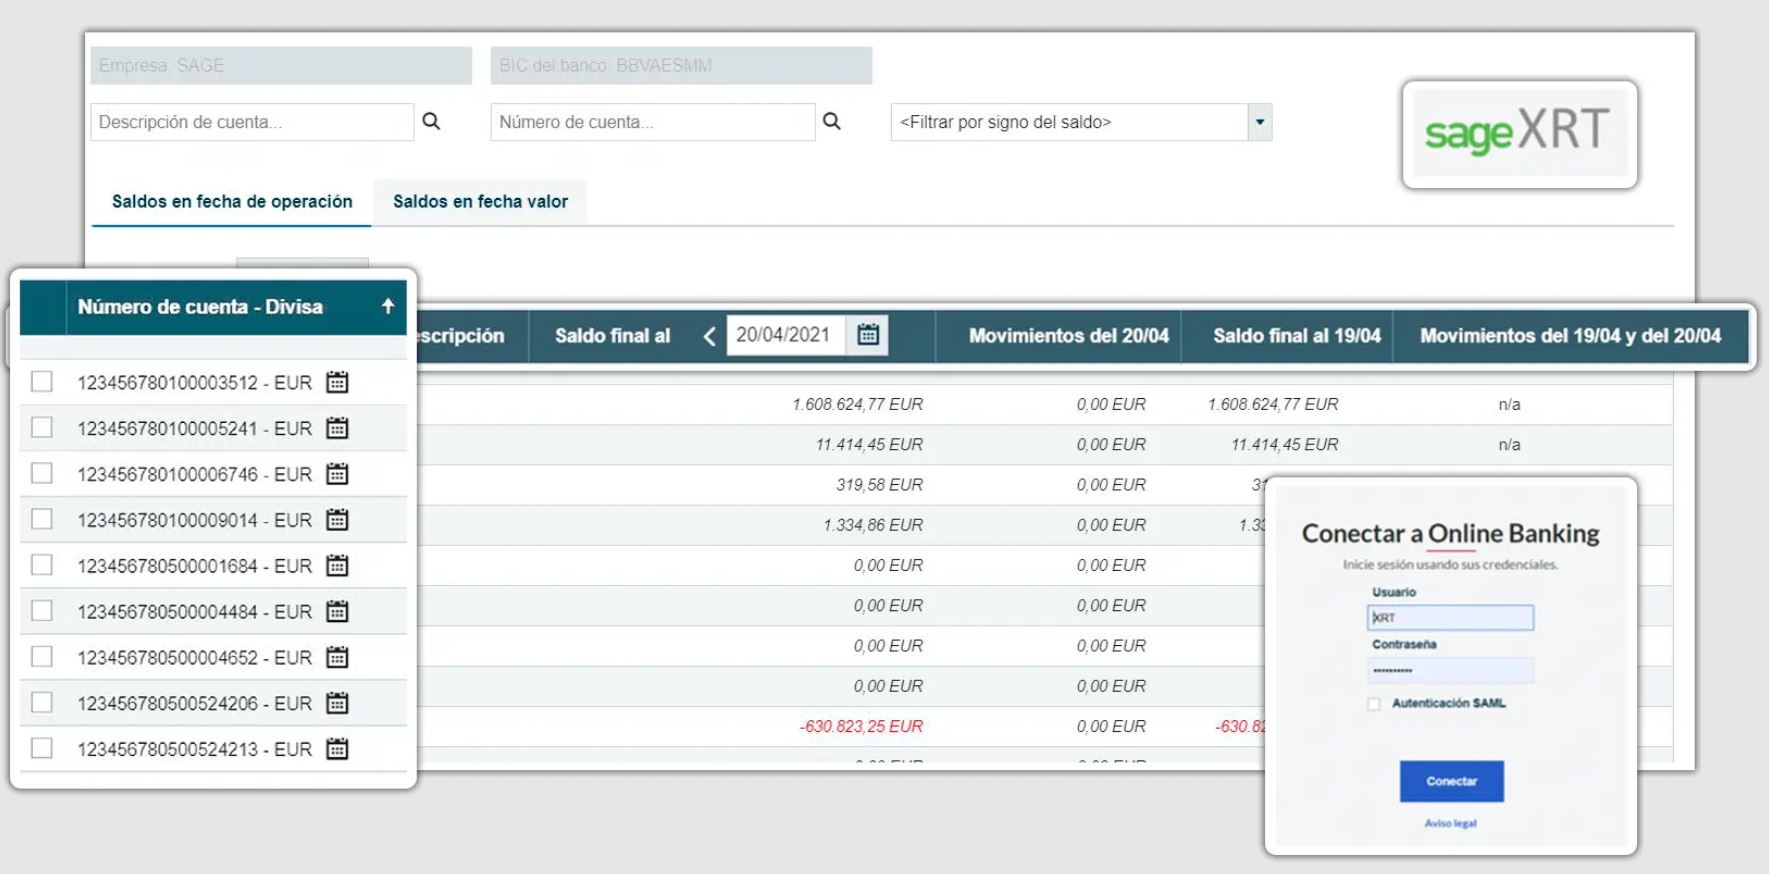
Task: Open calendar for account 123456780500004652
Action: coord(338,657)
